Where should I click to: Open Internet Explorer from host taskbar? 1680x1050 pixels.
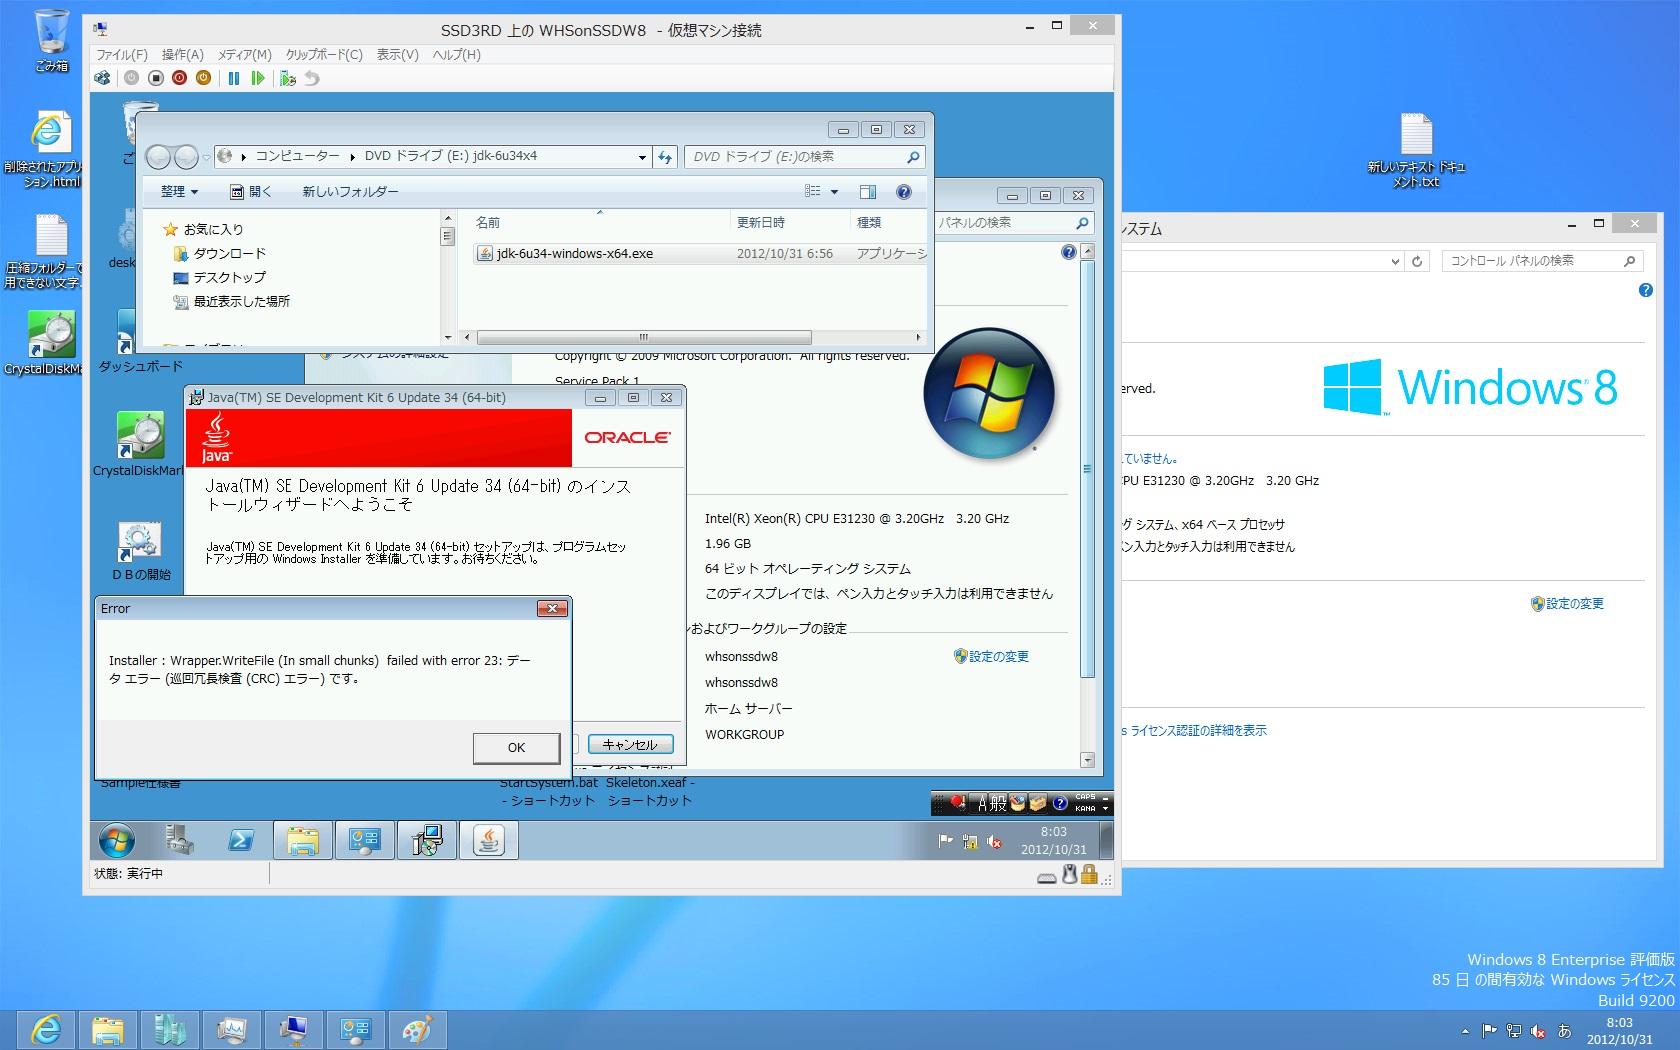click(46, 1029)
